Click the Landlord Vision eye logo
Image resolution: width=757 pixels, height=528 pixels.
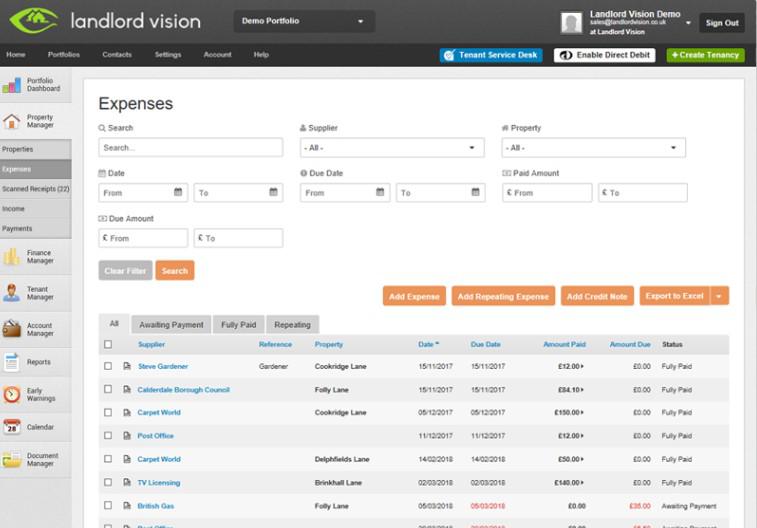tap(34, 20)
